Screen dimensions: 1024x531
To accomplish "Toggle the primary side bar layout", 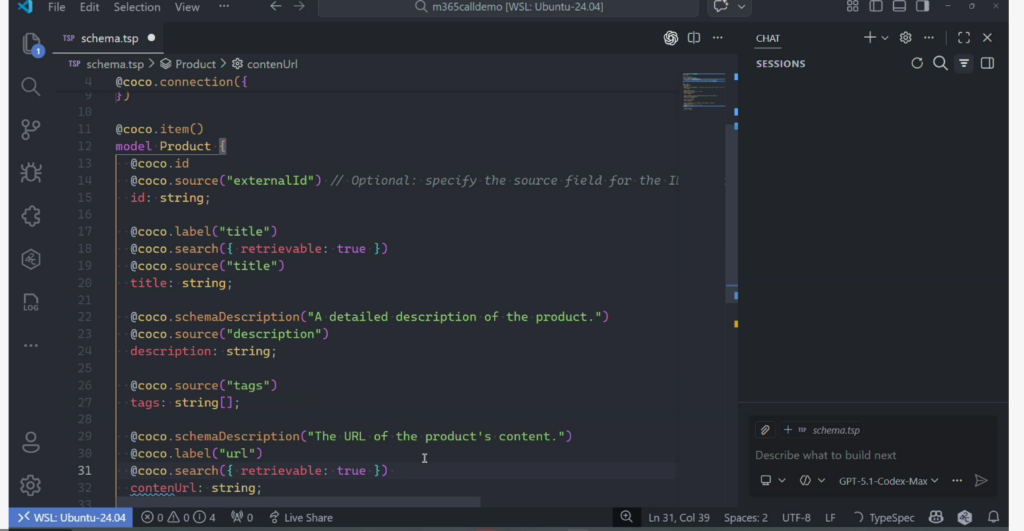I will [x=876, y=7].
